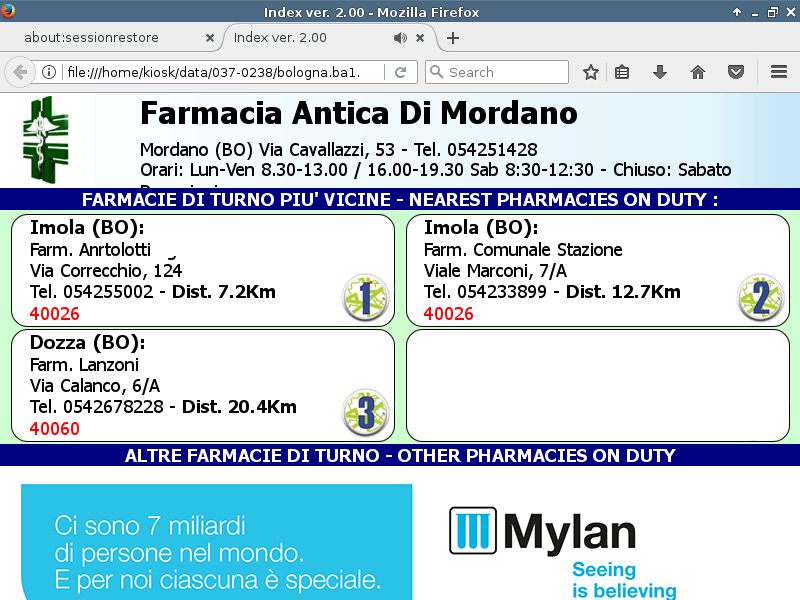Image resolution: width=800 pixels, height=600 pixels.
Task: Switch to the about:sessionrestore tab
Action: pos(105,38)
